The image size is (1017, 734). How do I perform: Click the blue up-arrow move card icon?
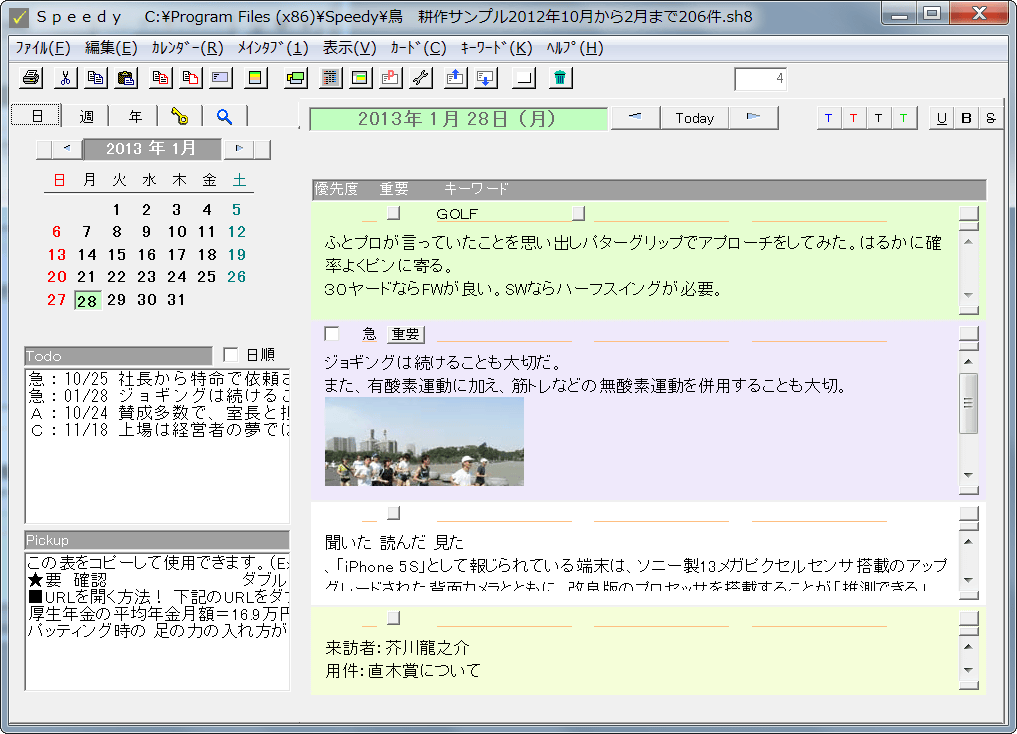(455, 78)
